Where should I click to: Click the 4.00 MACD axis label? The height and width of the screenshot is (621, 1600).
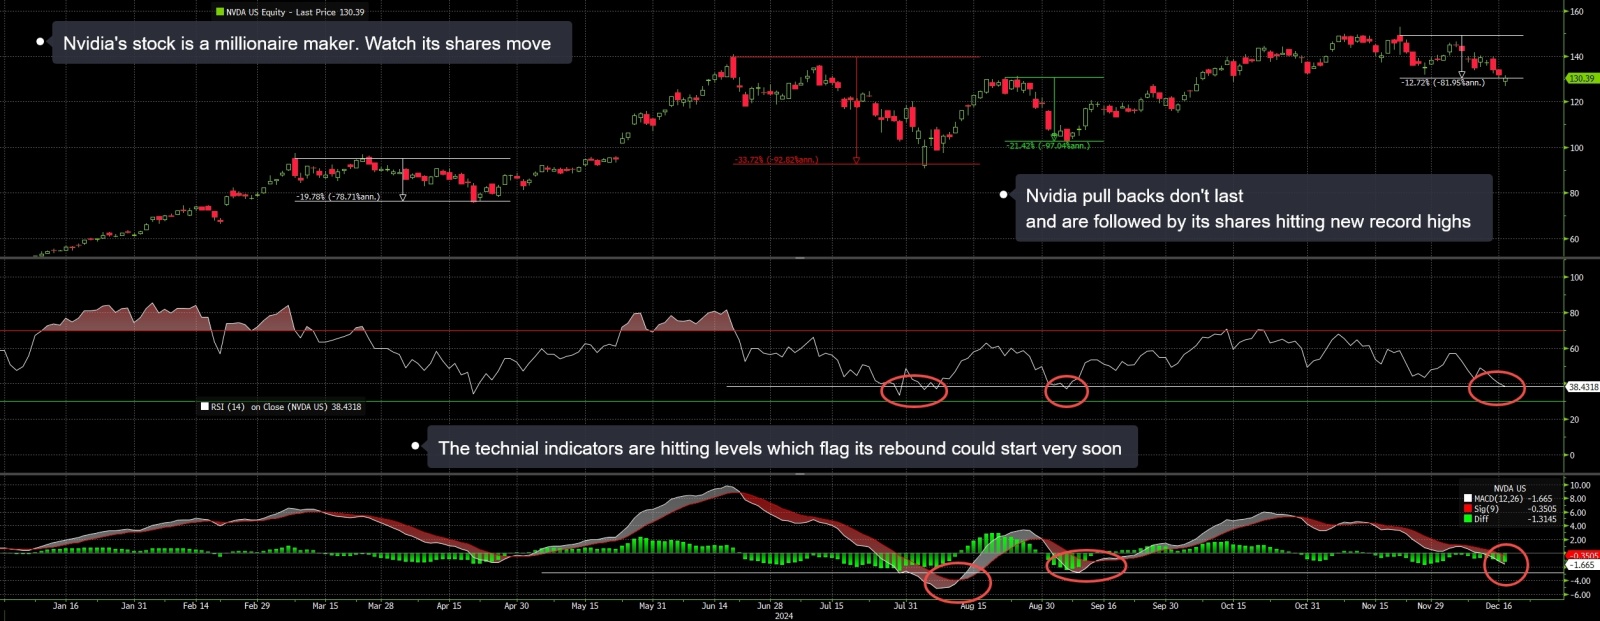[x=1579, y=527]
